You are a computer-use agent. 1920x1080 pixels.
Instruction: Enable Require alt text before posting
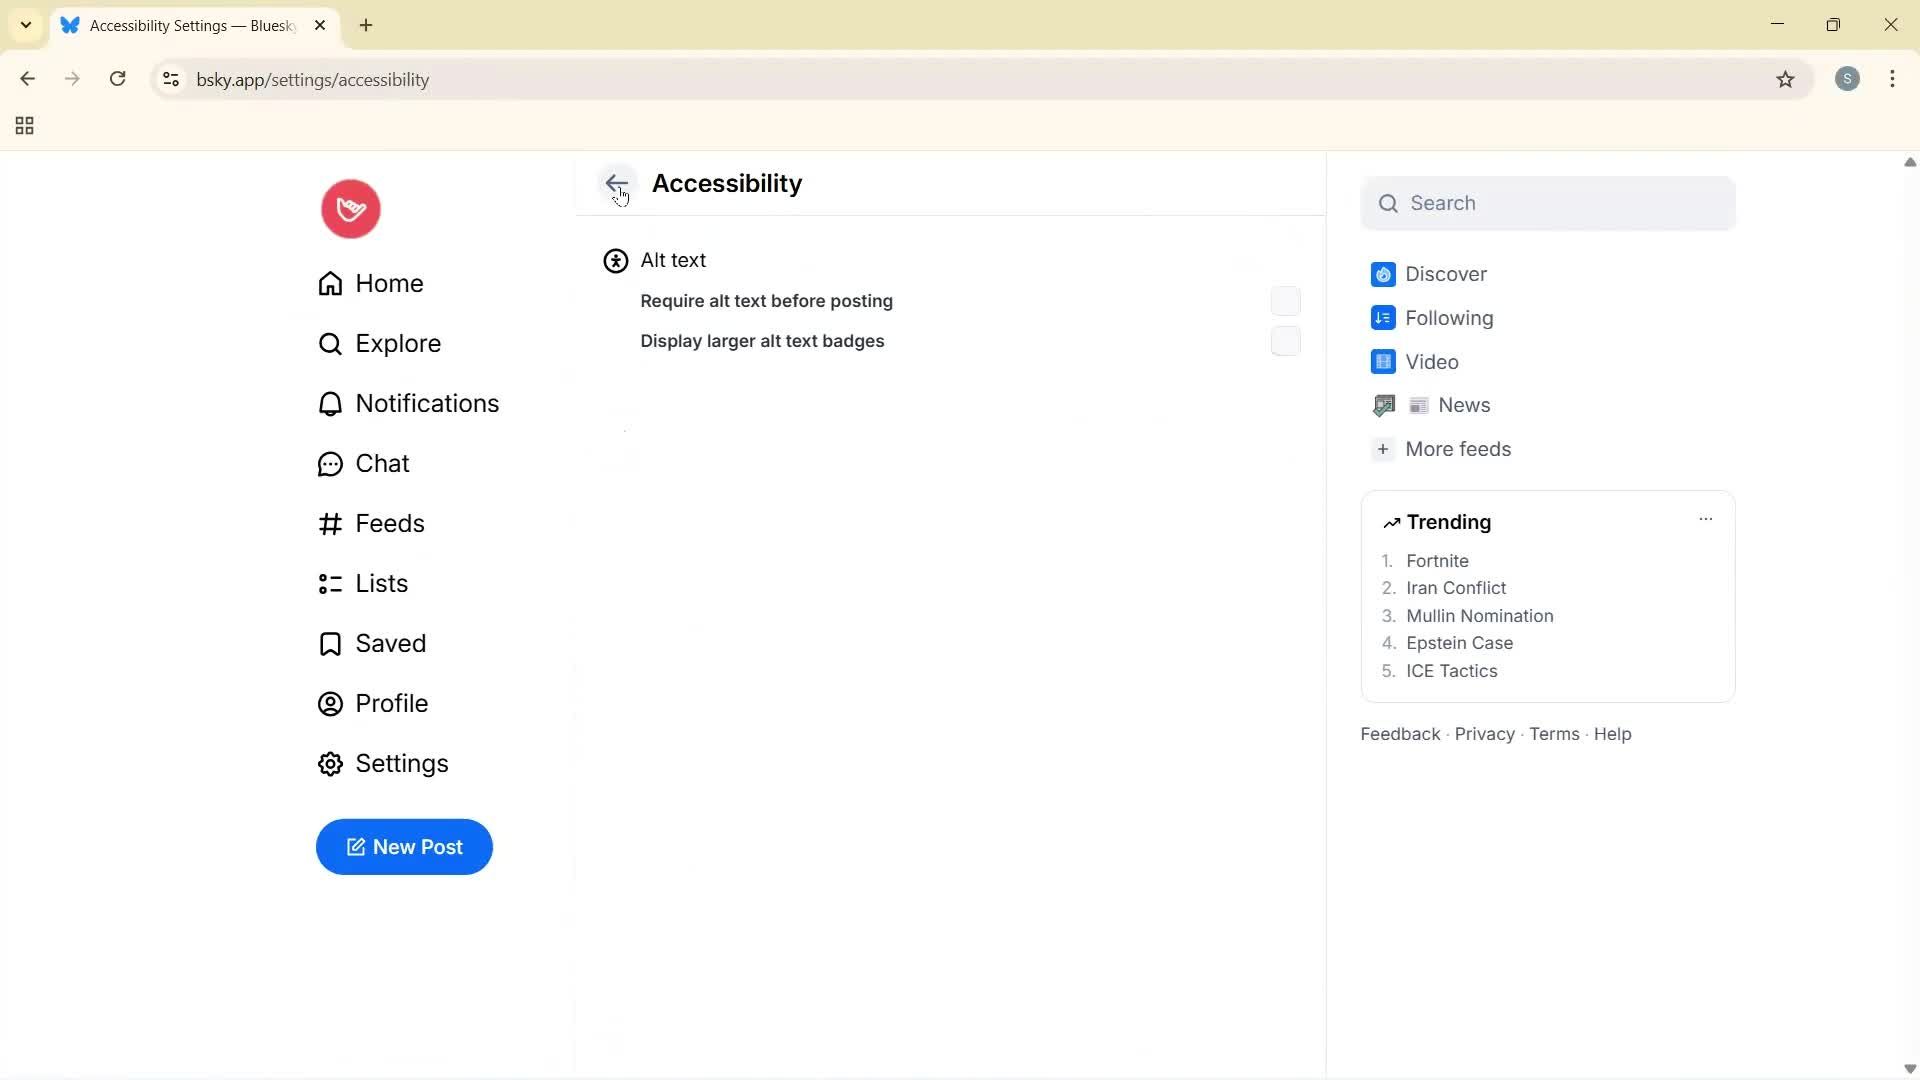1285,301
